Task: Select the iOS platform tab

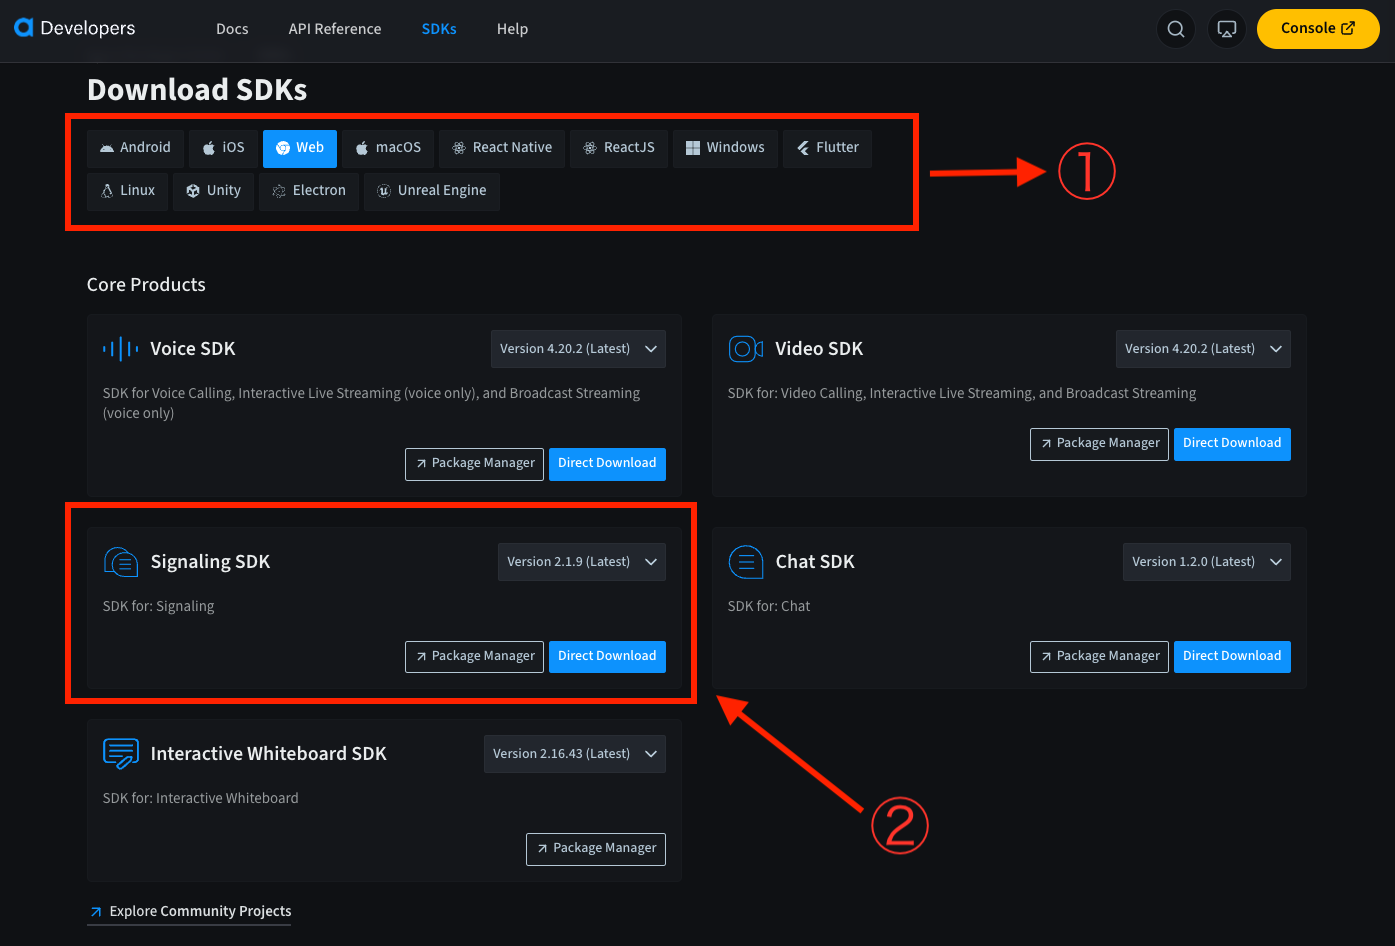Action: click(x=223, y=148)
